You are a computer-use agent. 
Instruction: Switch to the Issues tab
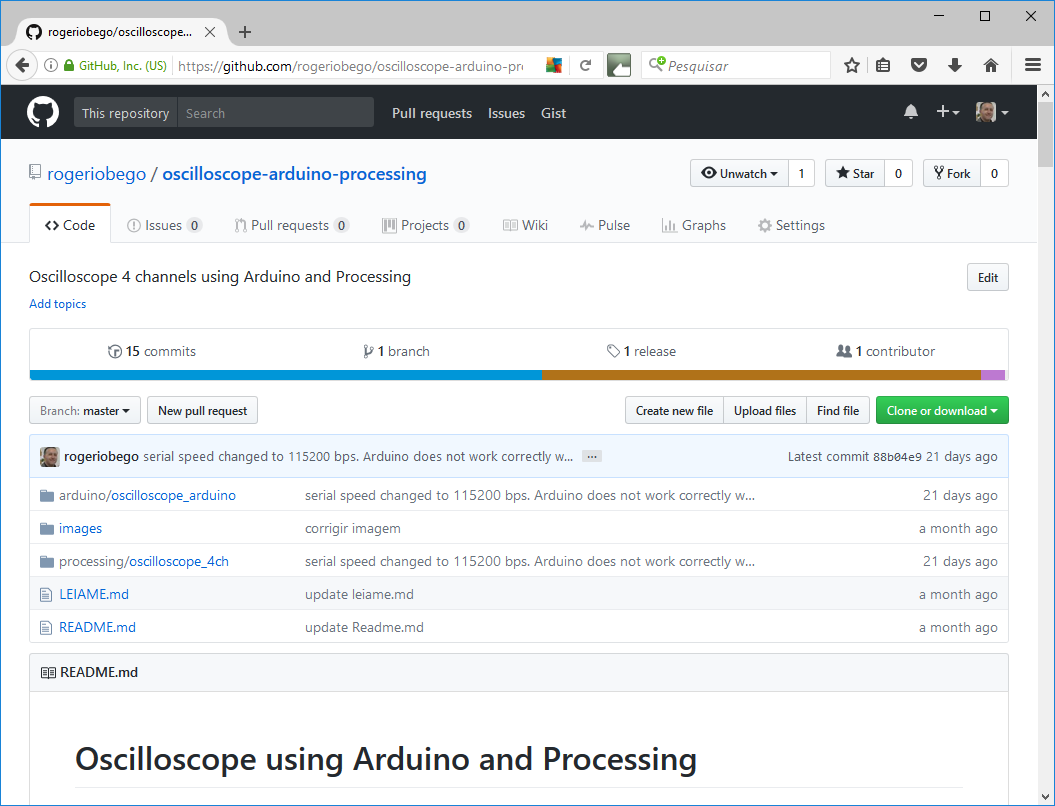pos(163,224)
